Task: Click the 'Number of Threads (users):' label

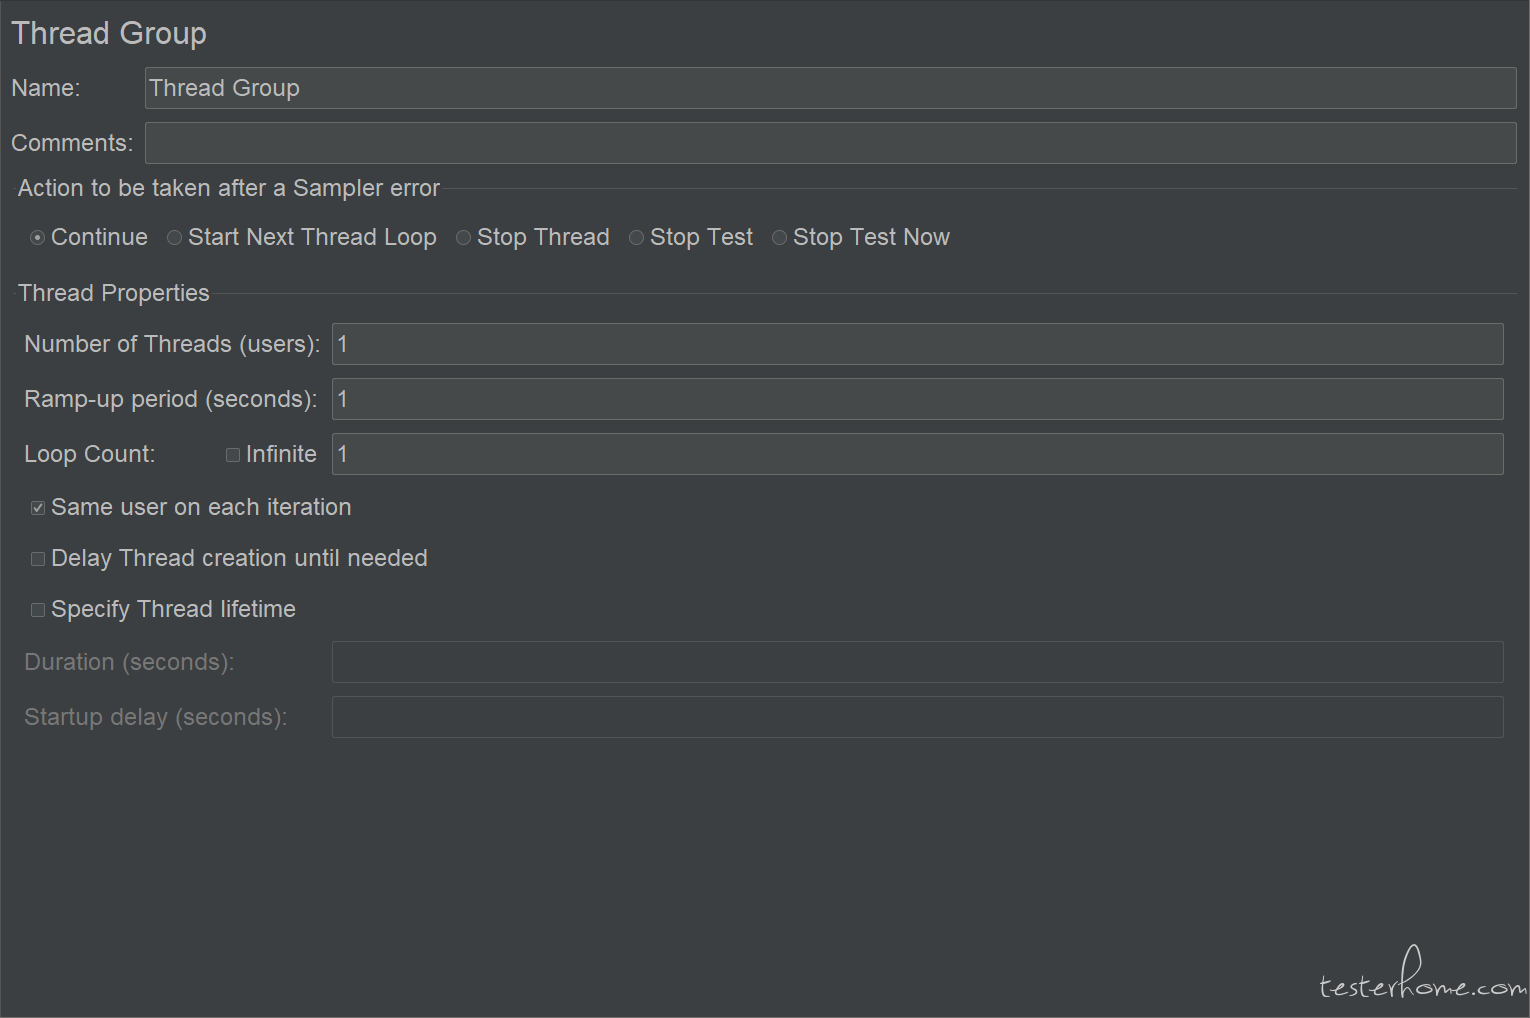Action: [x=172, y=344]
